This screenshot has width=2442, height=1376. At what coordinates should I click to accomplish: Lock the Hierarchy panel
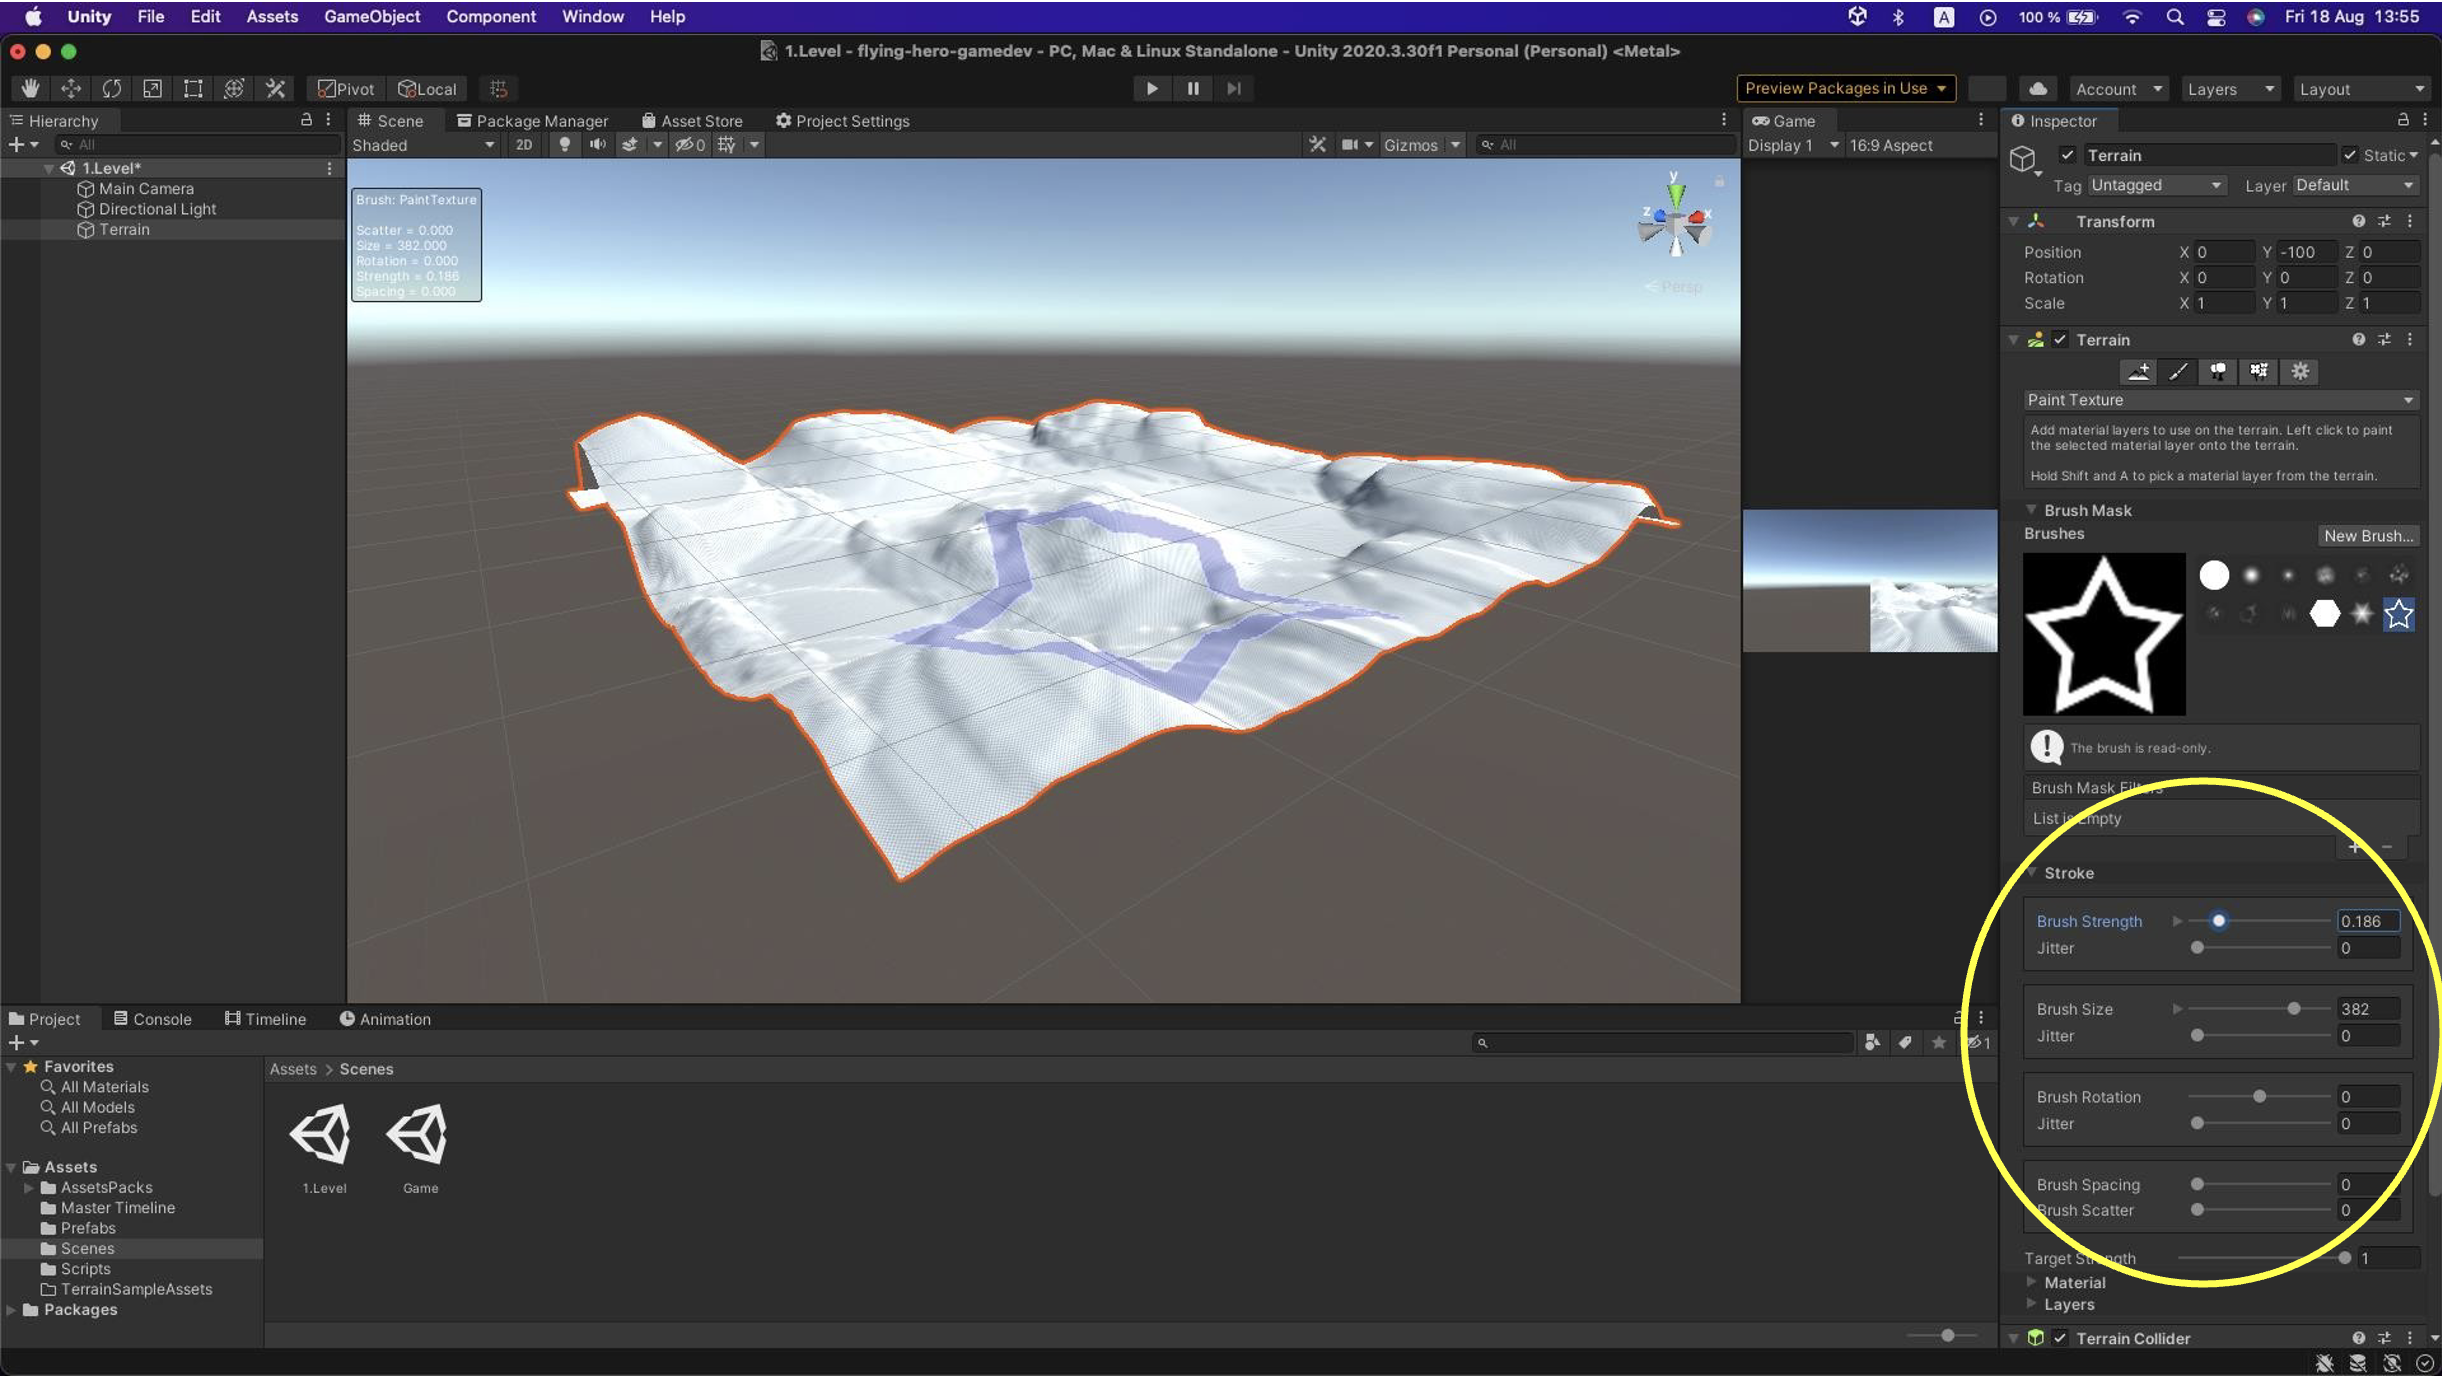pos(306,120)
